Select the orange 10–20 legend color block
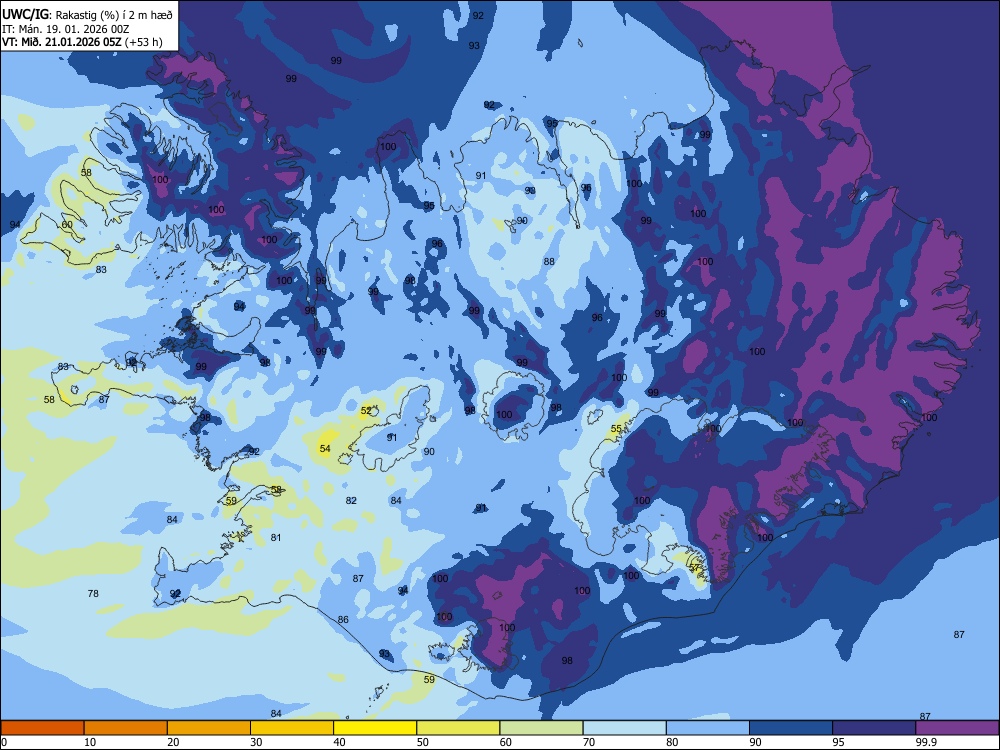Screen dimensions: 1000x750 126,728
